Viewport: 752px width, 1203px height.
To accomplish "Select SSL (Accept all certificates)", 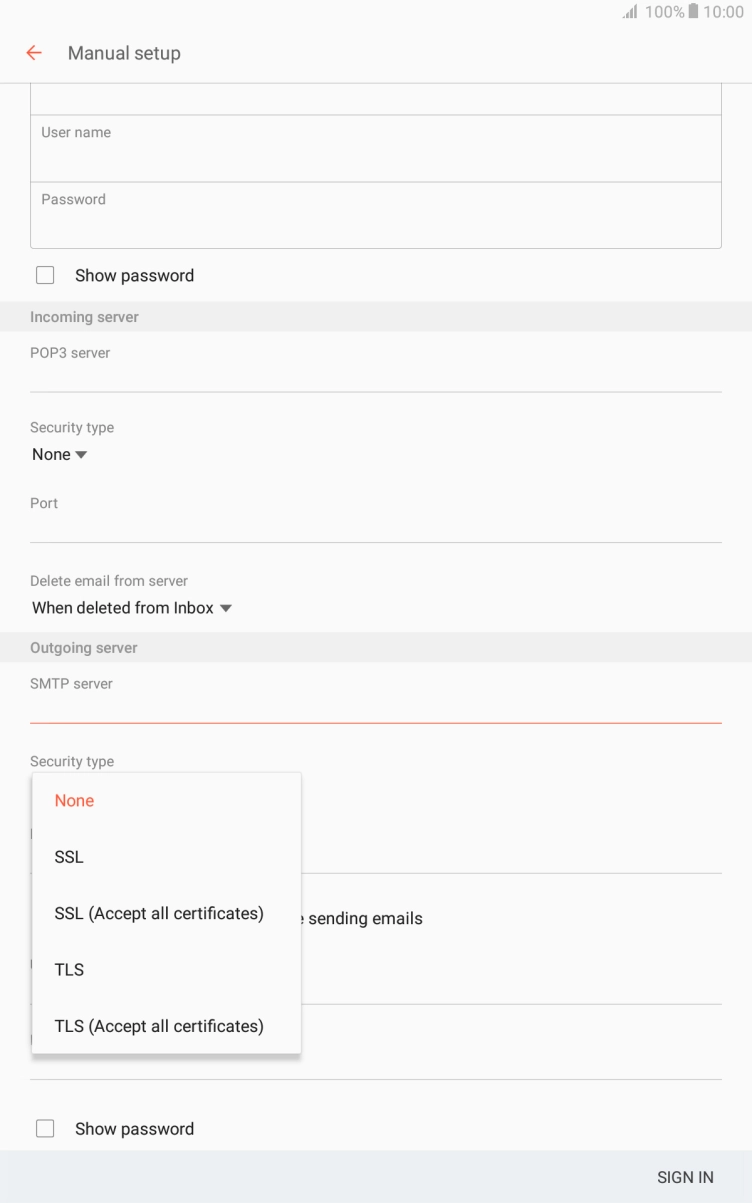I will pos(159,913).
